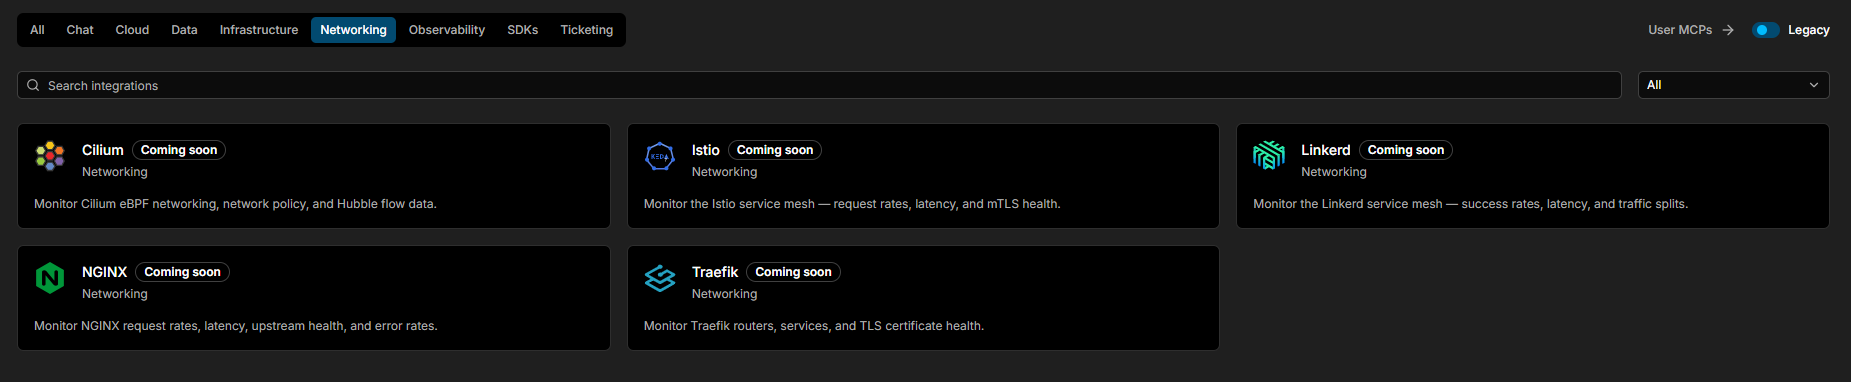This screenshot has height=382, width=1851.
Task: Click the Legacy label text
Action: pos(1809,30)
